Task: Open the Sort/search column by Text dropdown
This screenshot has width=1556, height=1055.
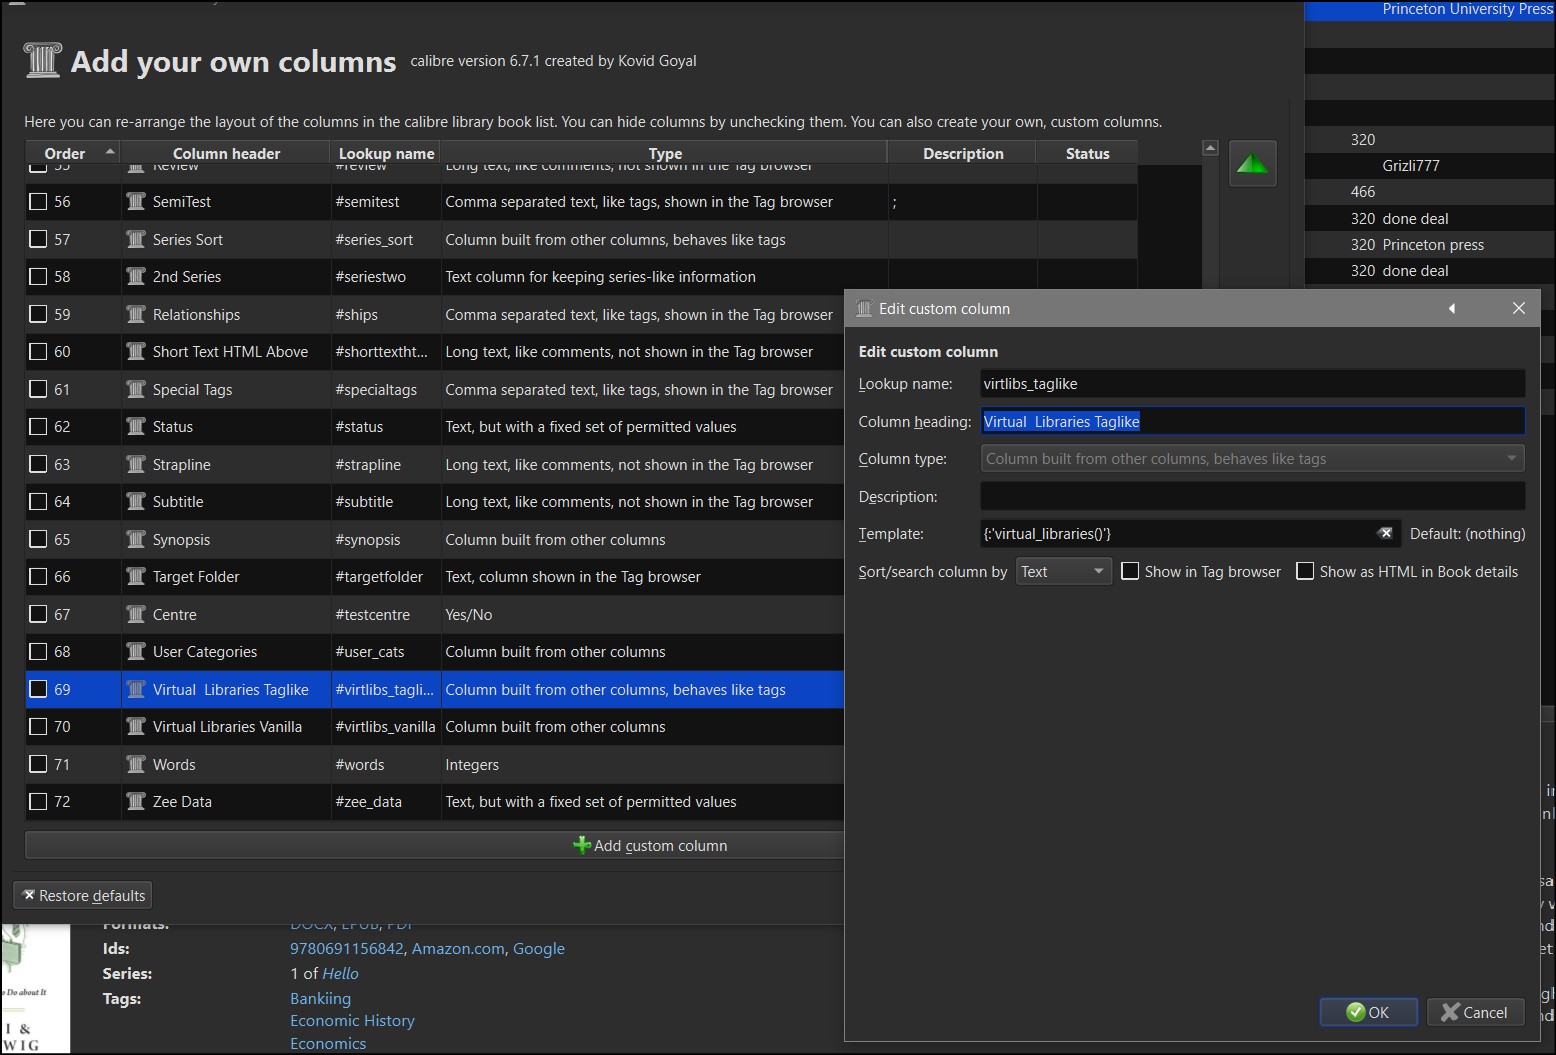Action: click(1063, 572)
